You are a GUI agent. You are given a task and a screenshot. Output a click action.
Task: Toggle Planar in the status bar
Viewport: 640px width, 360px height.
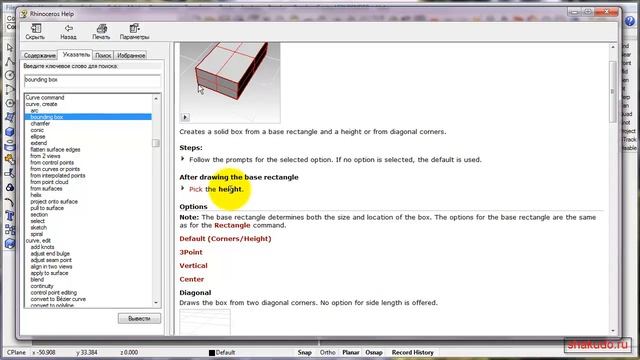coord(351,353)
